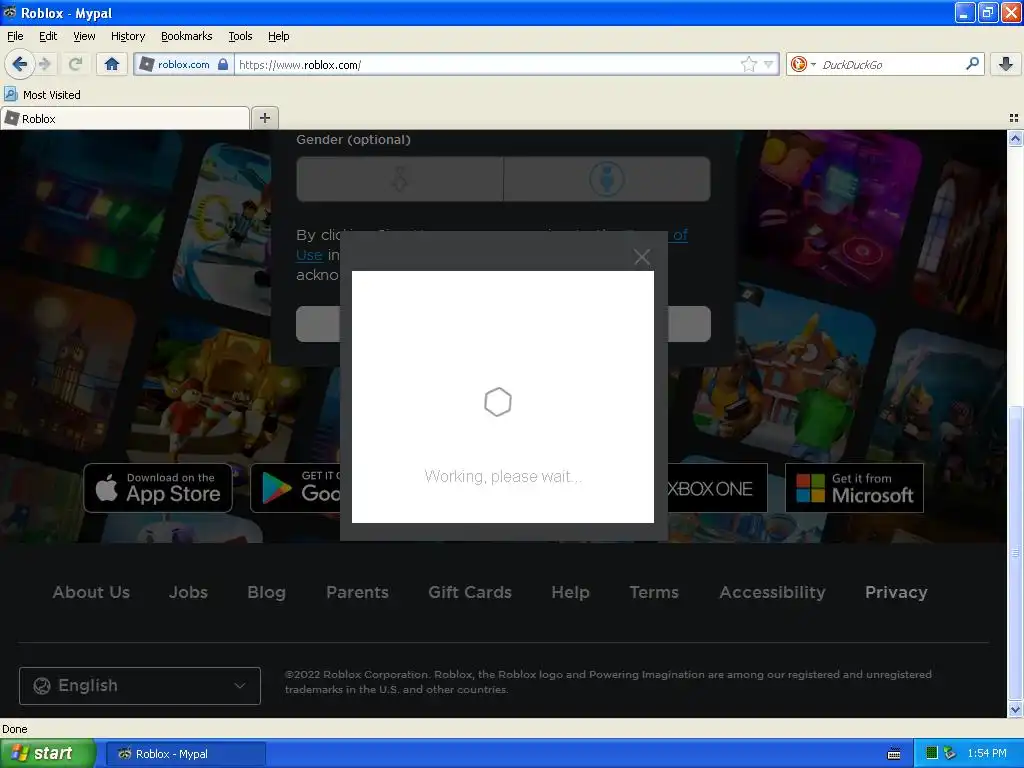The height and width of the screenshot is (768, 1024).
Task: Open the Terms footer link
Action: 654,592
